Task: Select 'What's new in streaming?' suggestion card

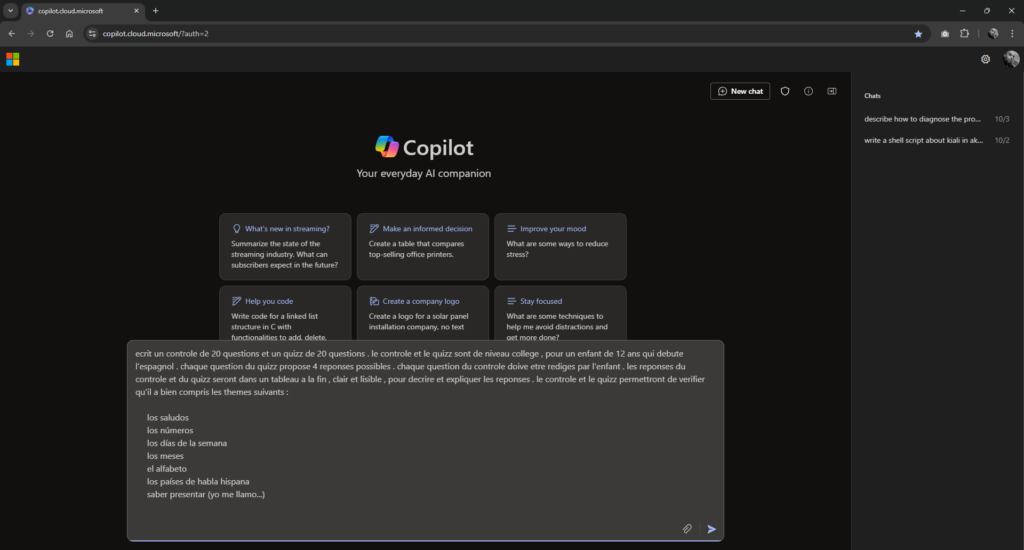Action: click(285, 247)
